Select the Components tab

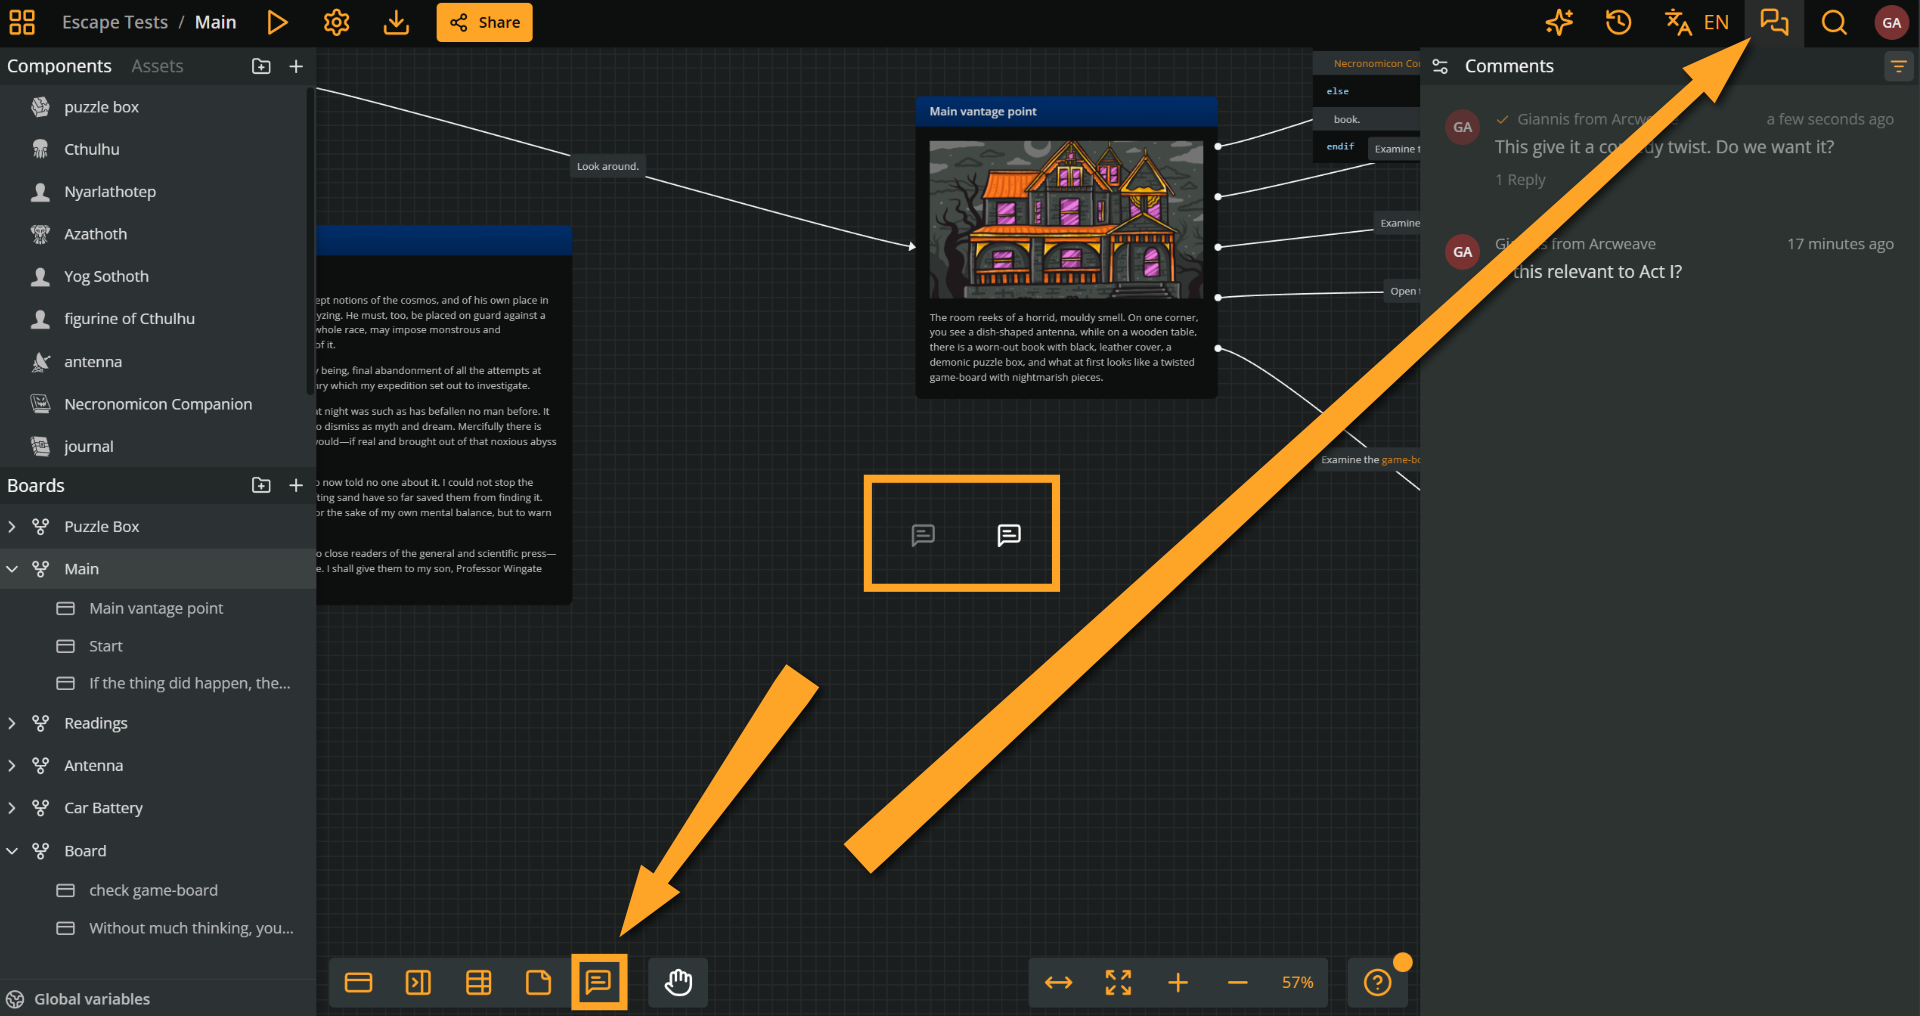pyautogui.click(x=59, y=66)
